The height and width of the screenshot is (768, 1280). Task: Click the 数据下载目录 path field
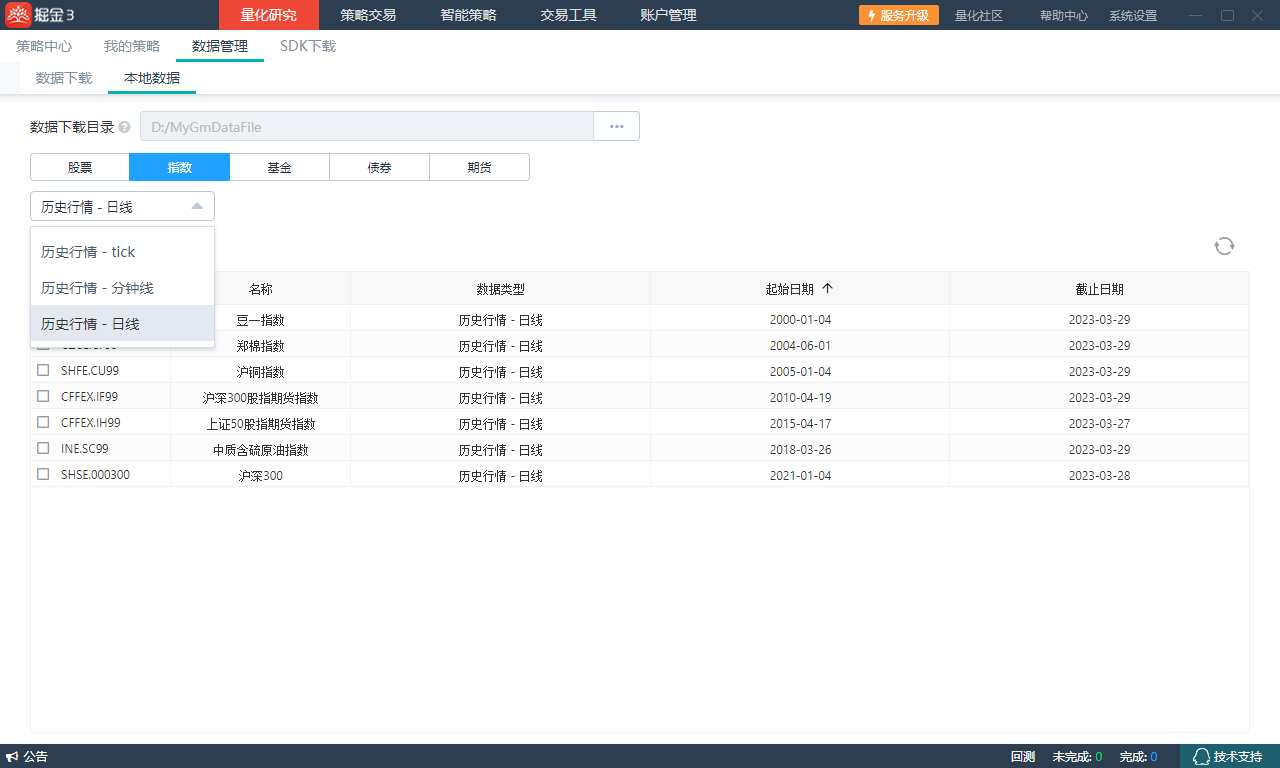tap(366, 126)
